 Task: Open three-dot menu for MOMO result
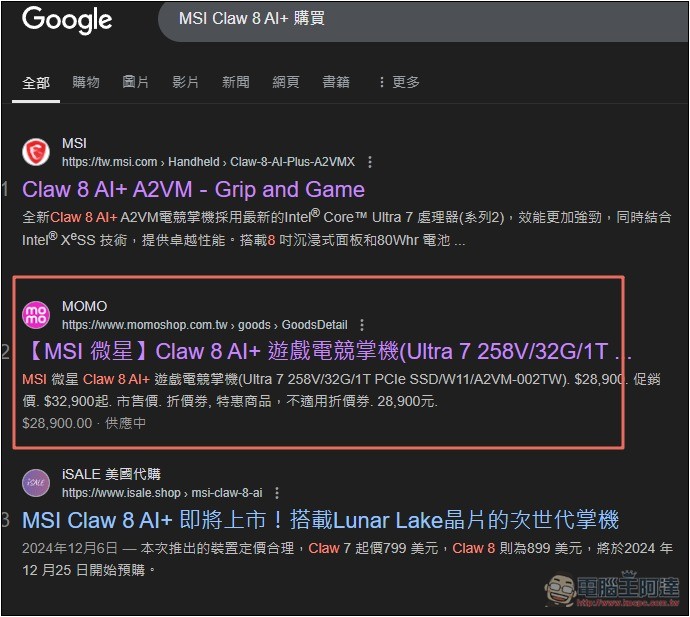362,325
